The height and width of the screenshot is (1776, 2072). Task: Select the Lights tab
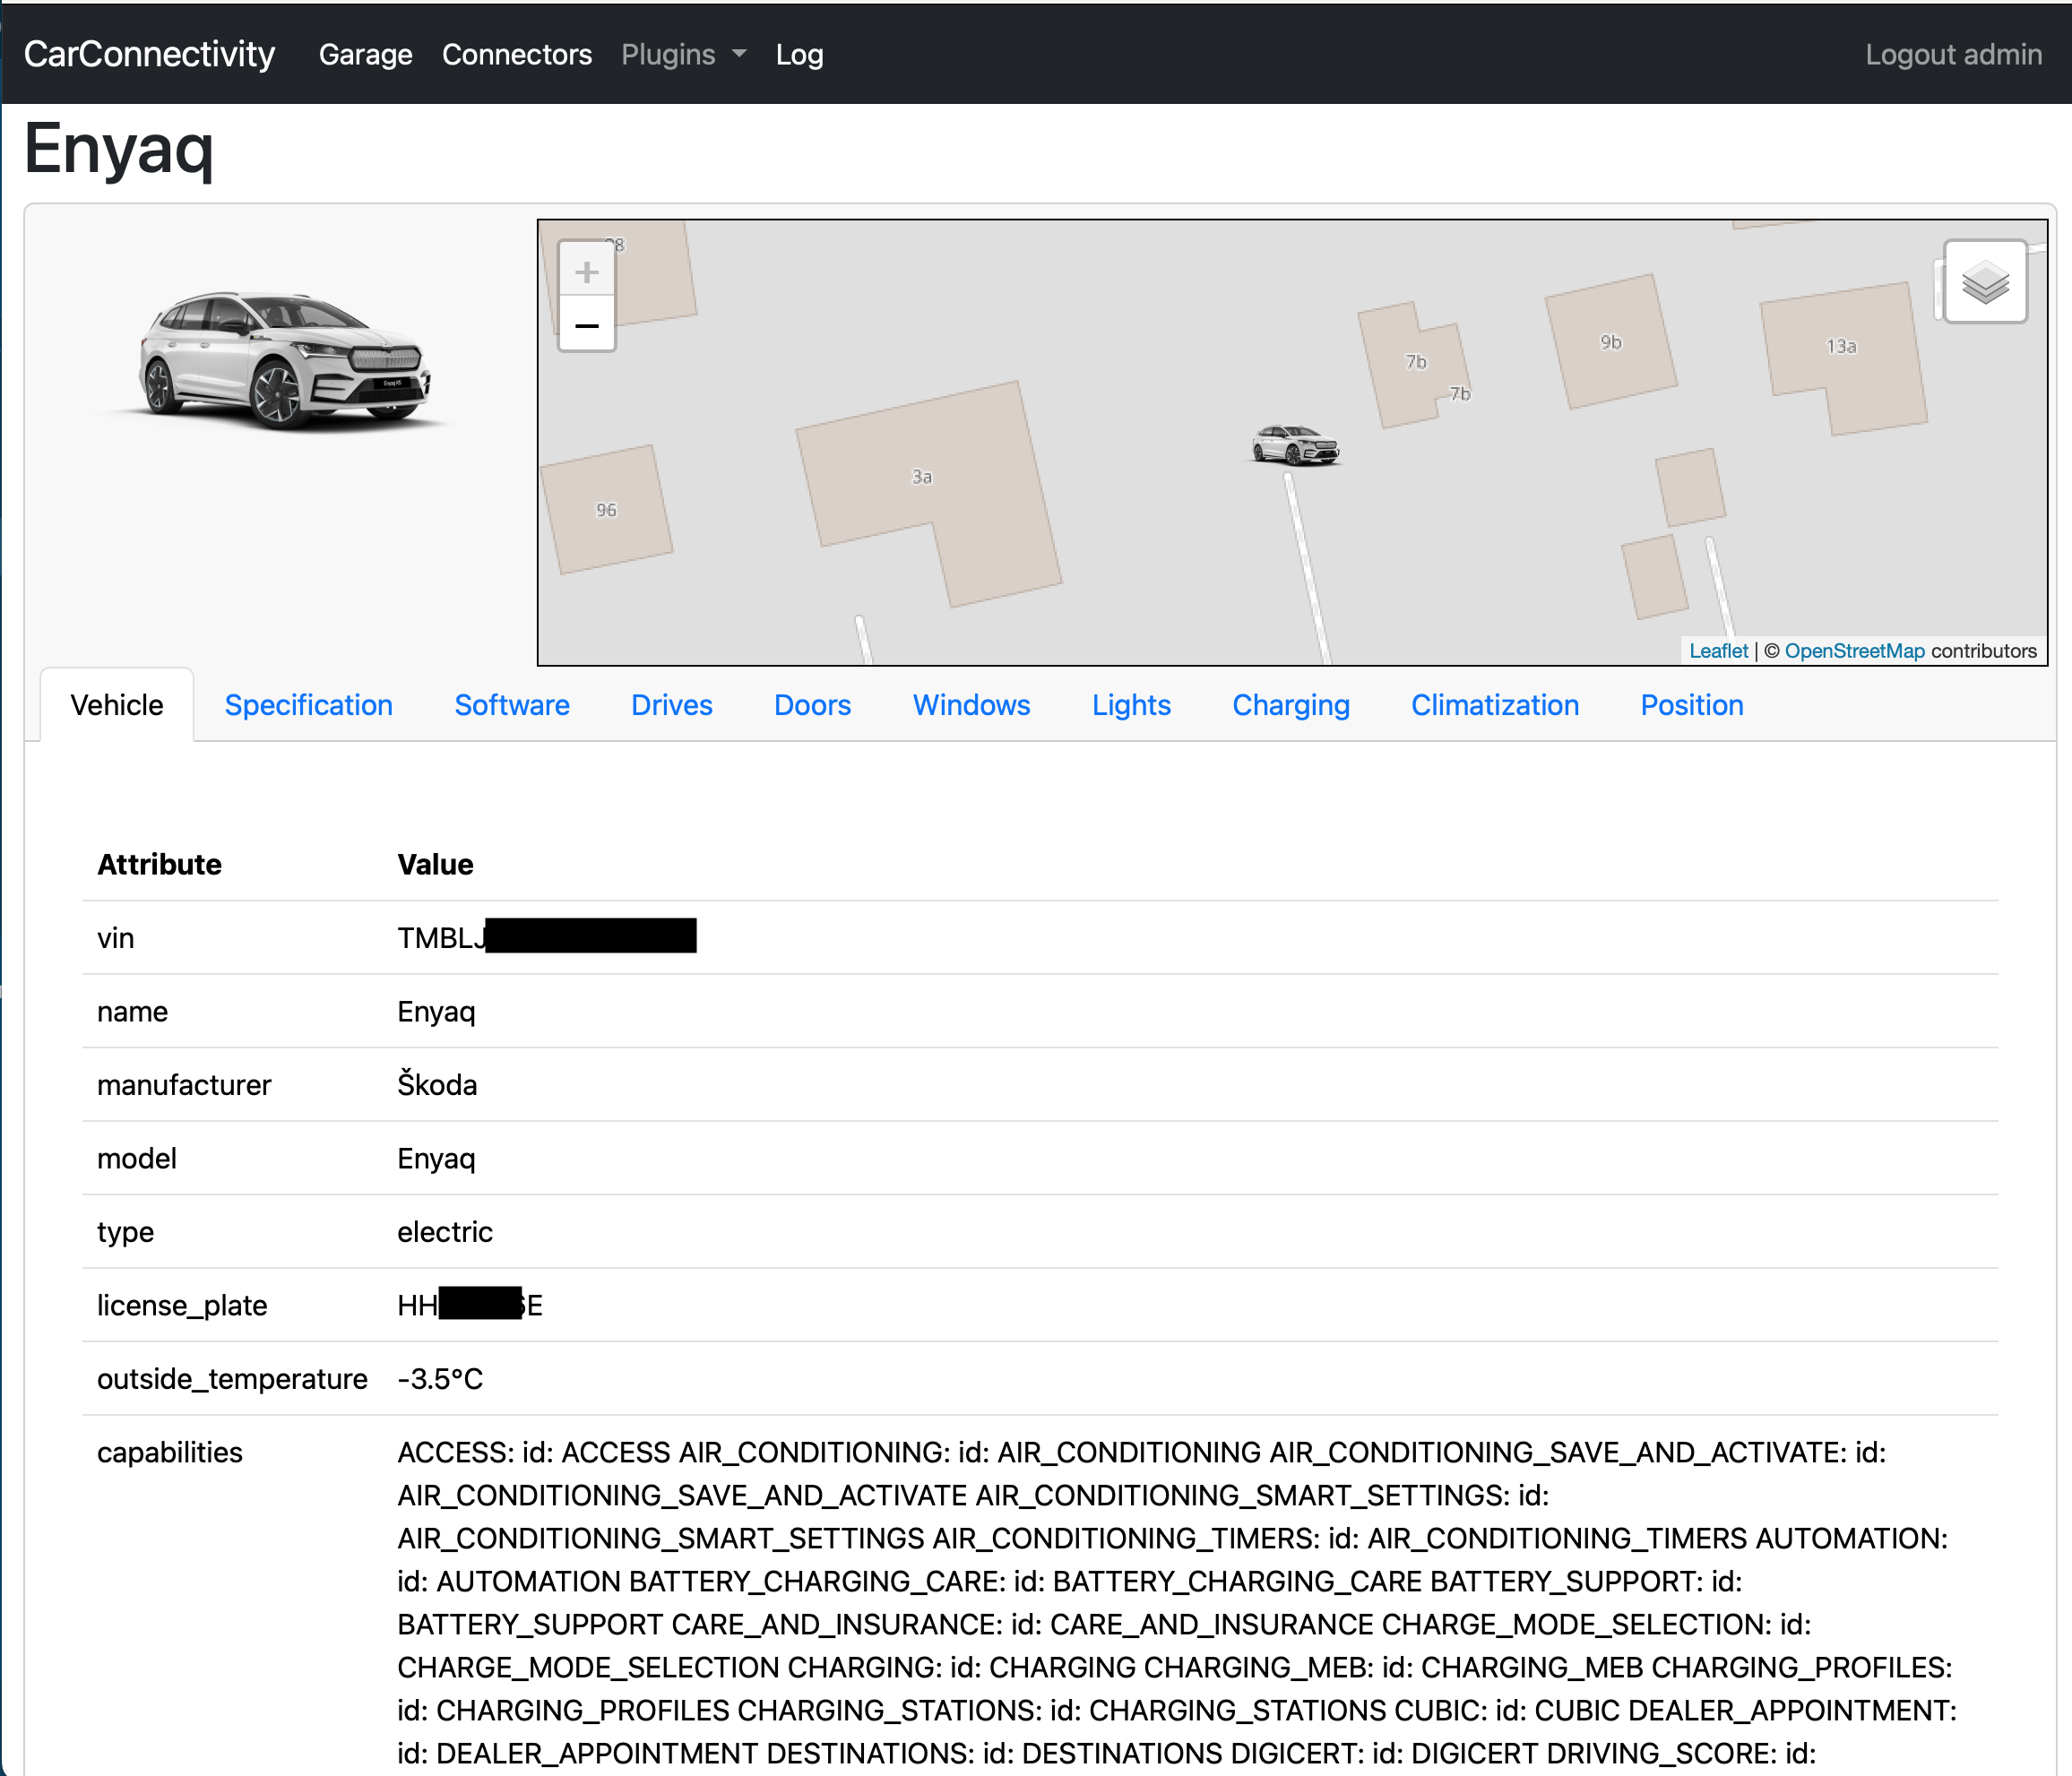[1130, 705]
